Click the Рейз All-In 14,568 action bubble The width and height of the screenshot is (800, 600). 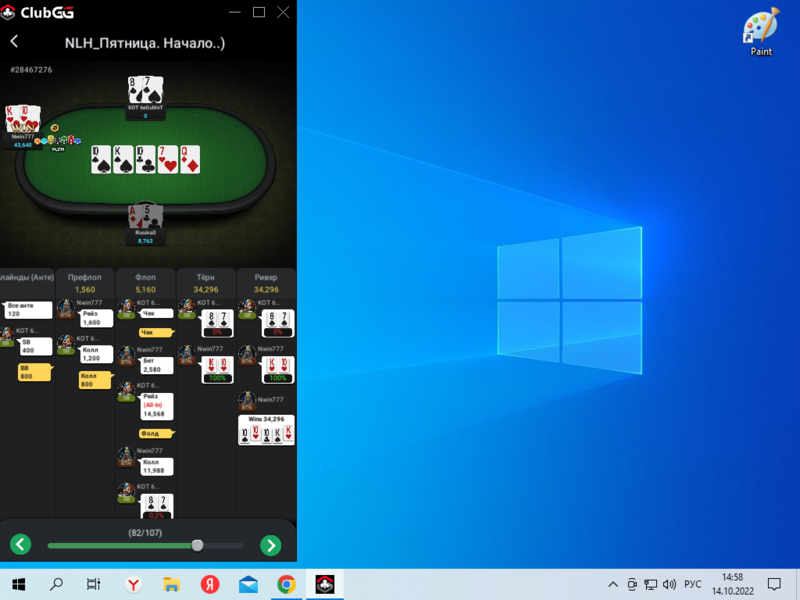pyautogui.click(x=156, y=405)
